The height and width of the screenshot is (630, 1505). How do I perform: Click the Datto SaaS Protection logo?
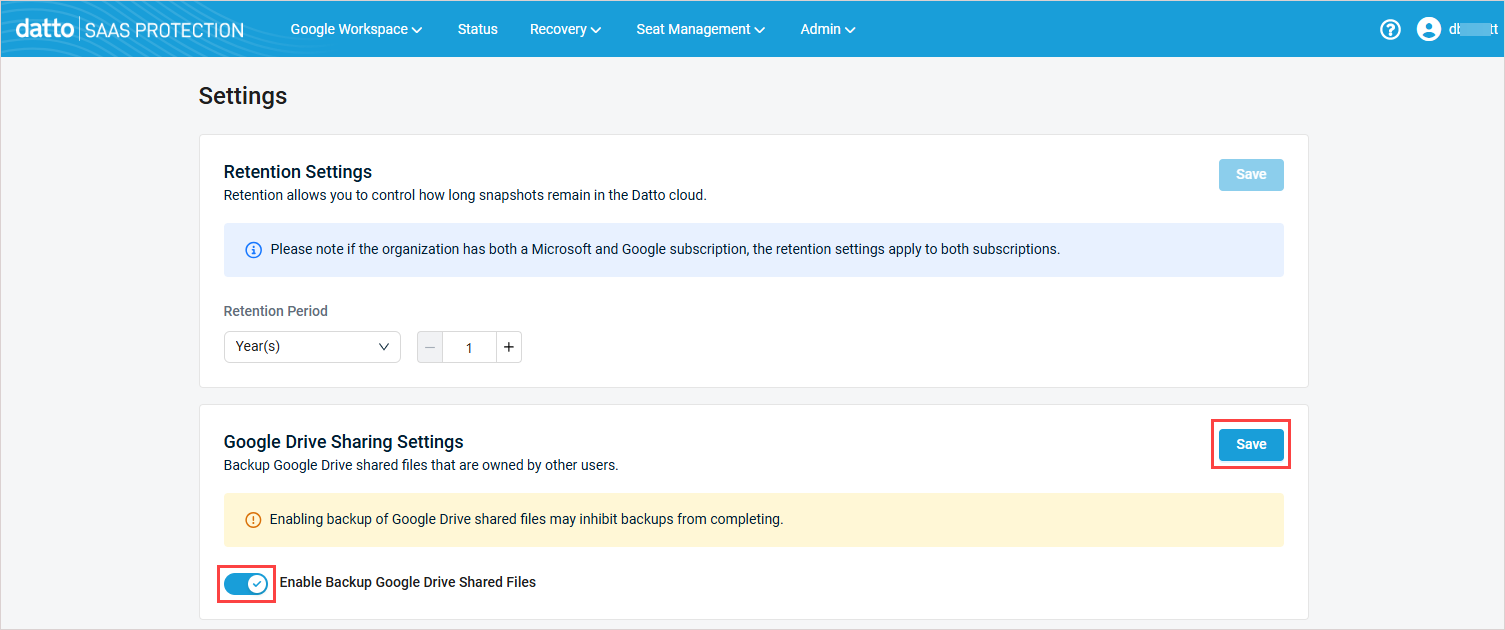click(130, 29)
